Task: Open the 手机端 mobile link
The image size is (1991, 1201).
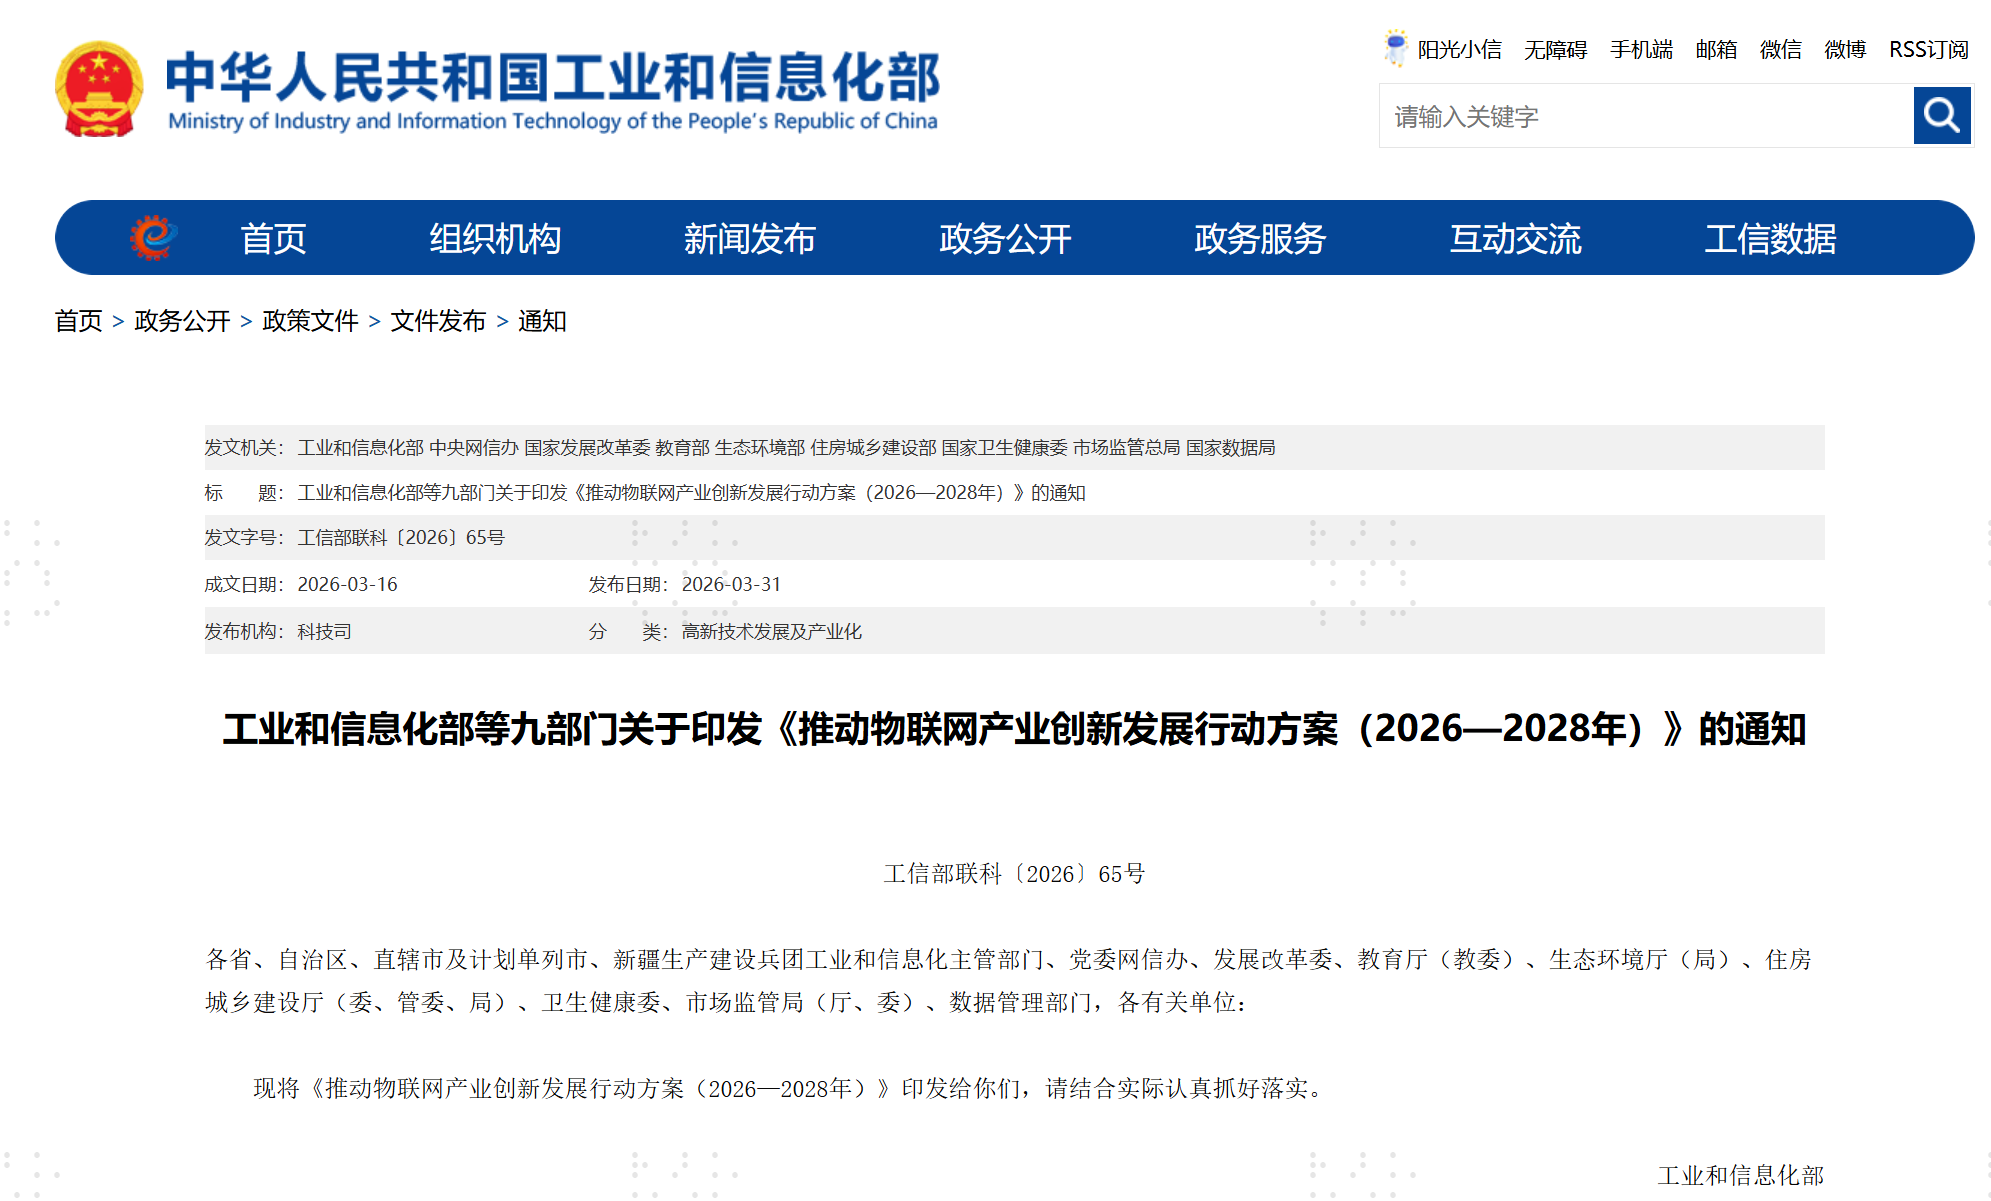Action: tap(1641, 50)
